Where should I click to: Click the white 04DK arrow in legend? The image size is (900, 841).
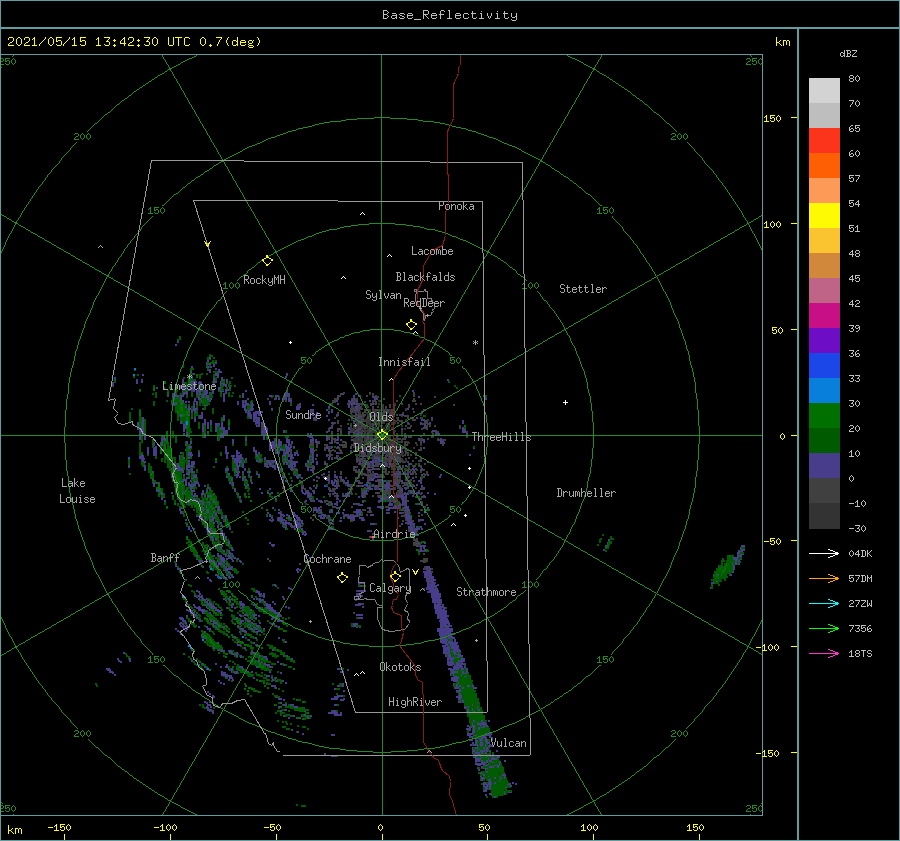tap(824, 553)
